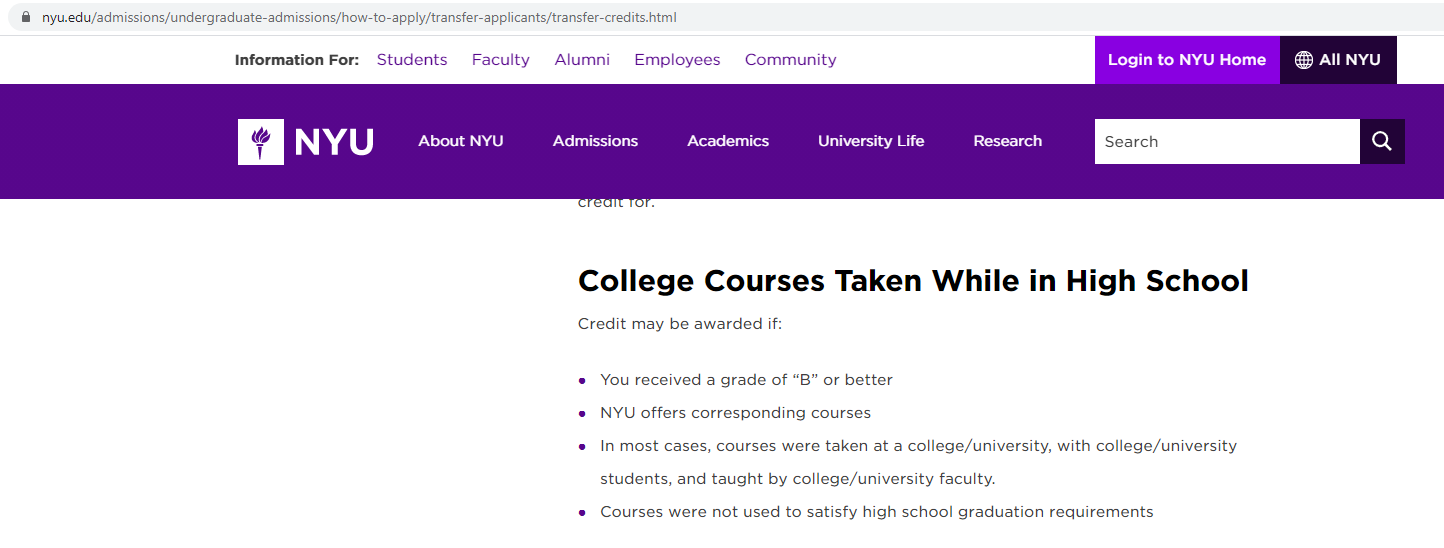Image resolution: width=1444 pixels, height=548 pixels.
Task: Click the Login to NYU Home button
Action: (1187, 60)
